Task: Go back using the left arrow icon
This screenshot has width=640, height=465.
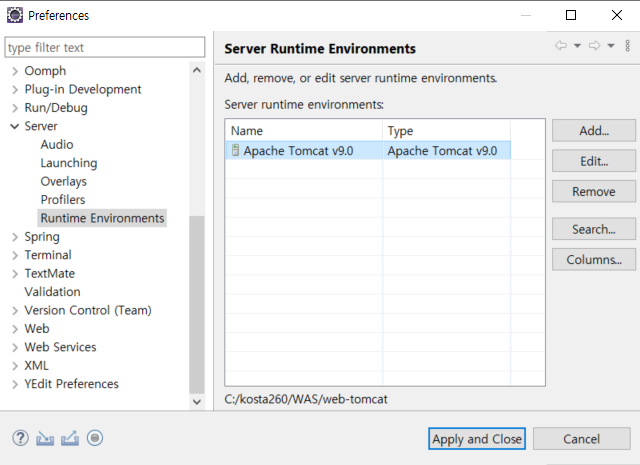Action: point(561,45)
